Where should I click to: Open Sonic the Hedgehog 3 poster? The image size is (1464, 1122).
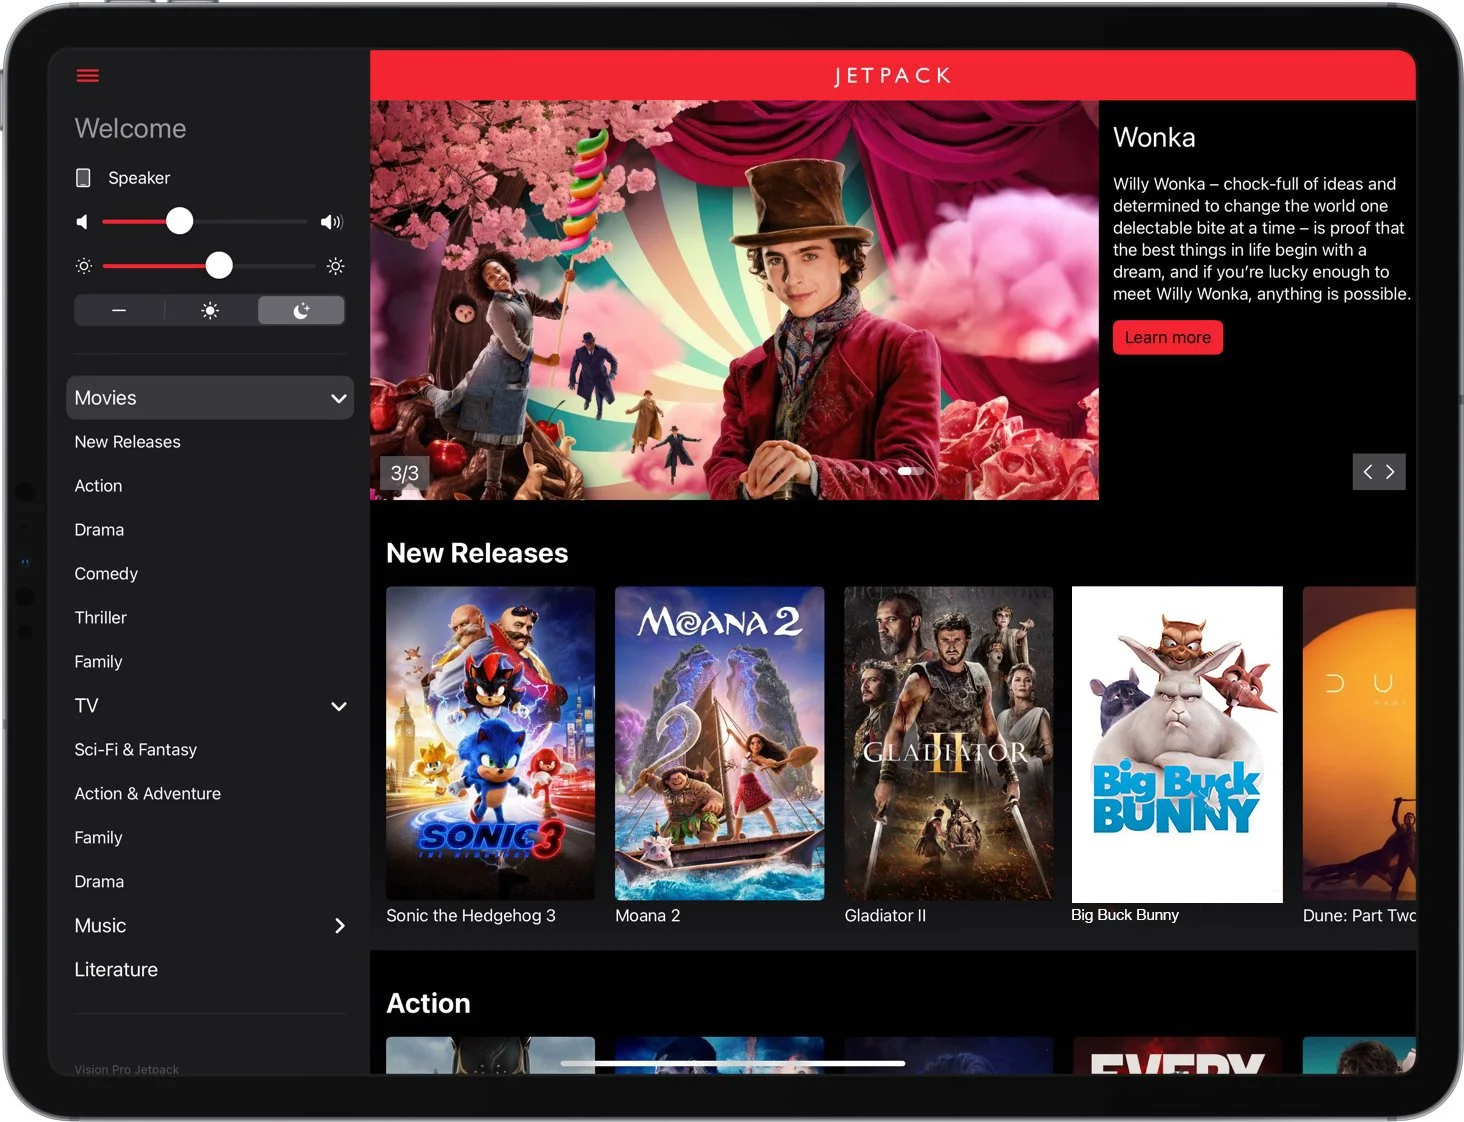click(490, 743)
